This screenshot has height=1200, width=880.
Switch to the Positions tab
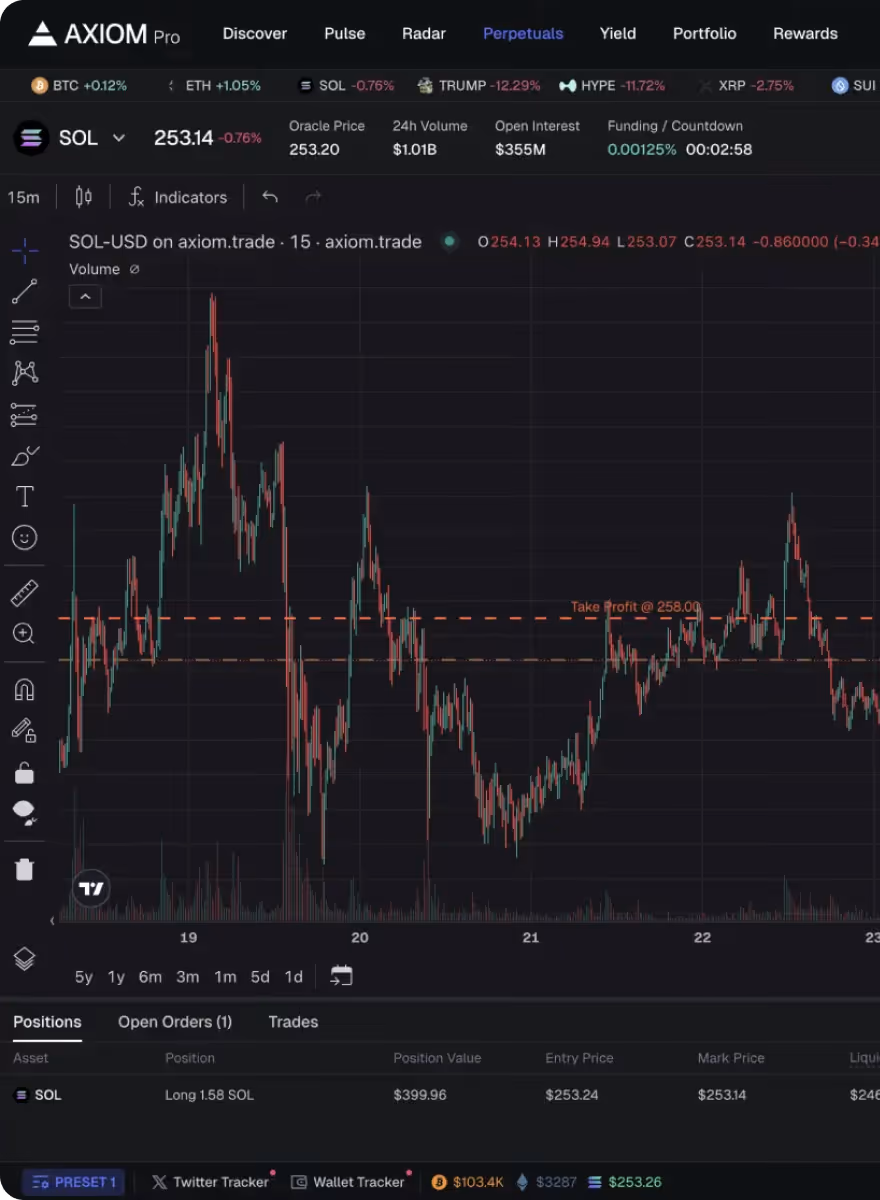47,1022
